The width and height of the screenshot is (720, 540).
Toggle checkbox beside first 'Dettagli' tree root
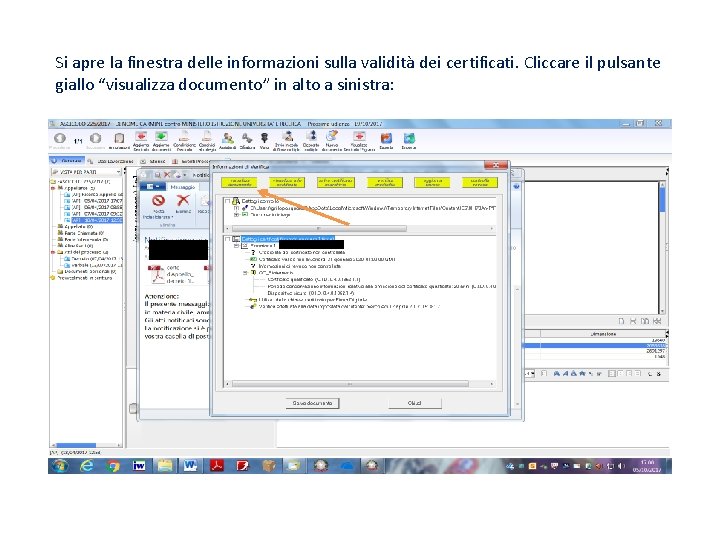[x=227, y=201]
